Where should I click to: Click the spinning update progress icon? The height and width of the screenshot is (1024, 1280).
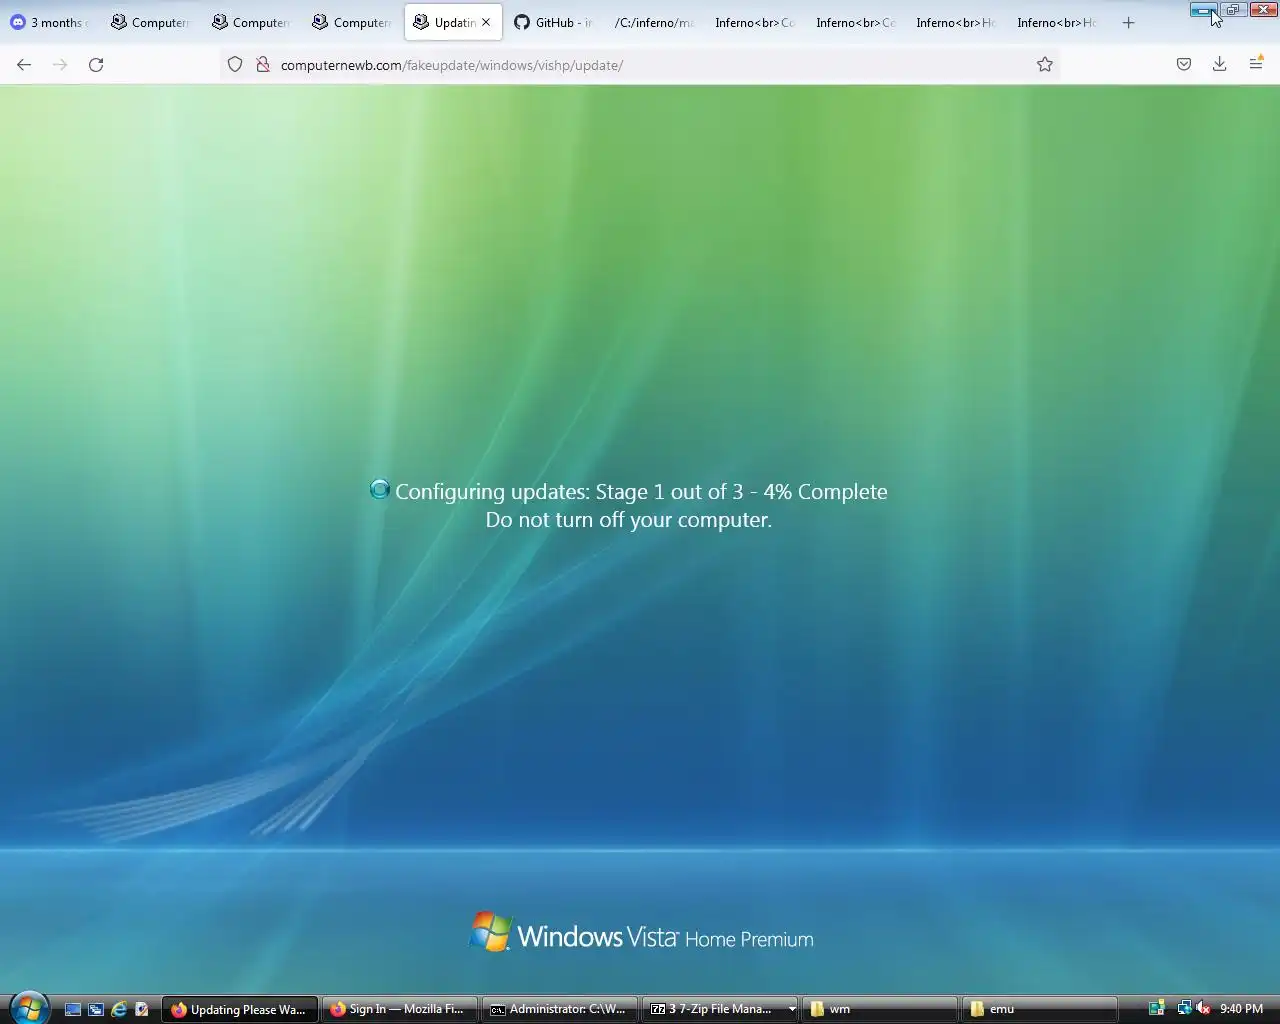pos(380,489)
